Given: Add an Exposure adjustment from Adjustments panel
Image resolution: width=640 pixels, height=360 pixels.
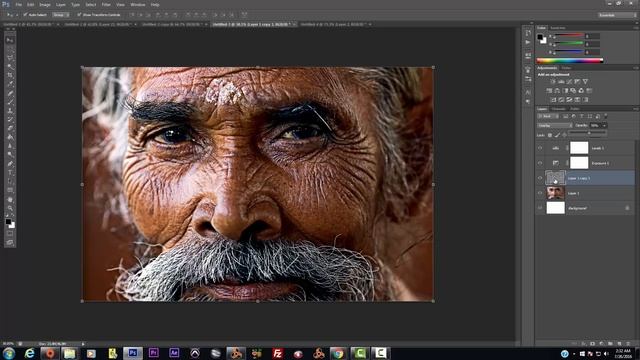Looking at the screenshot, I should [x=577, y=82].
